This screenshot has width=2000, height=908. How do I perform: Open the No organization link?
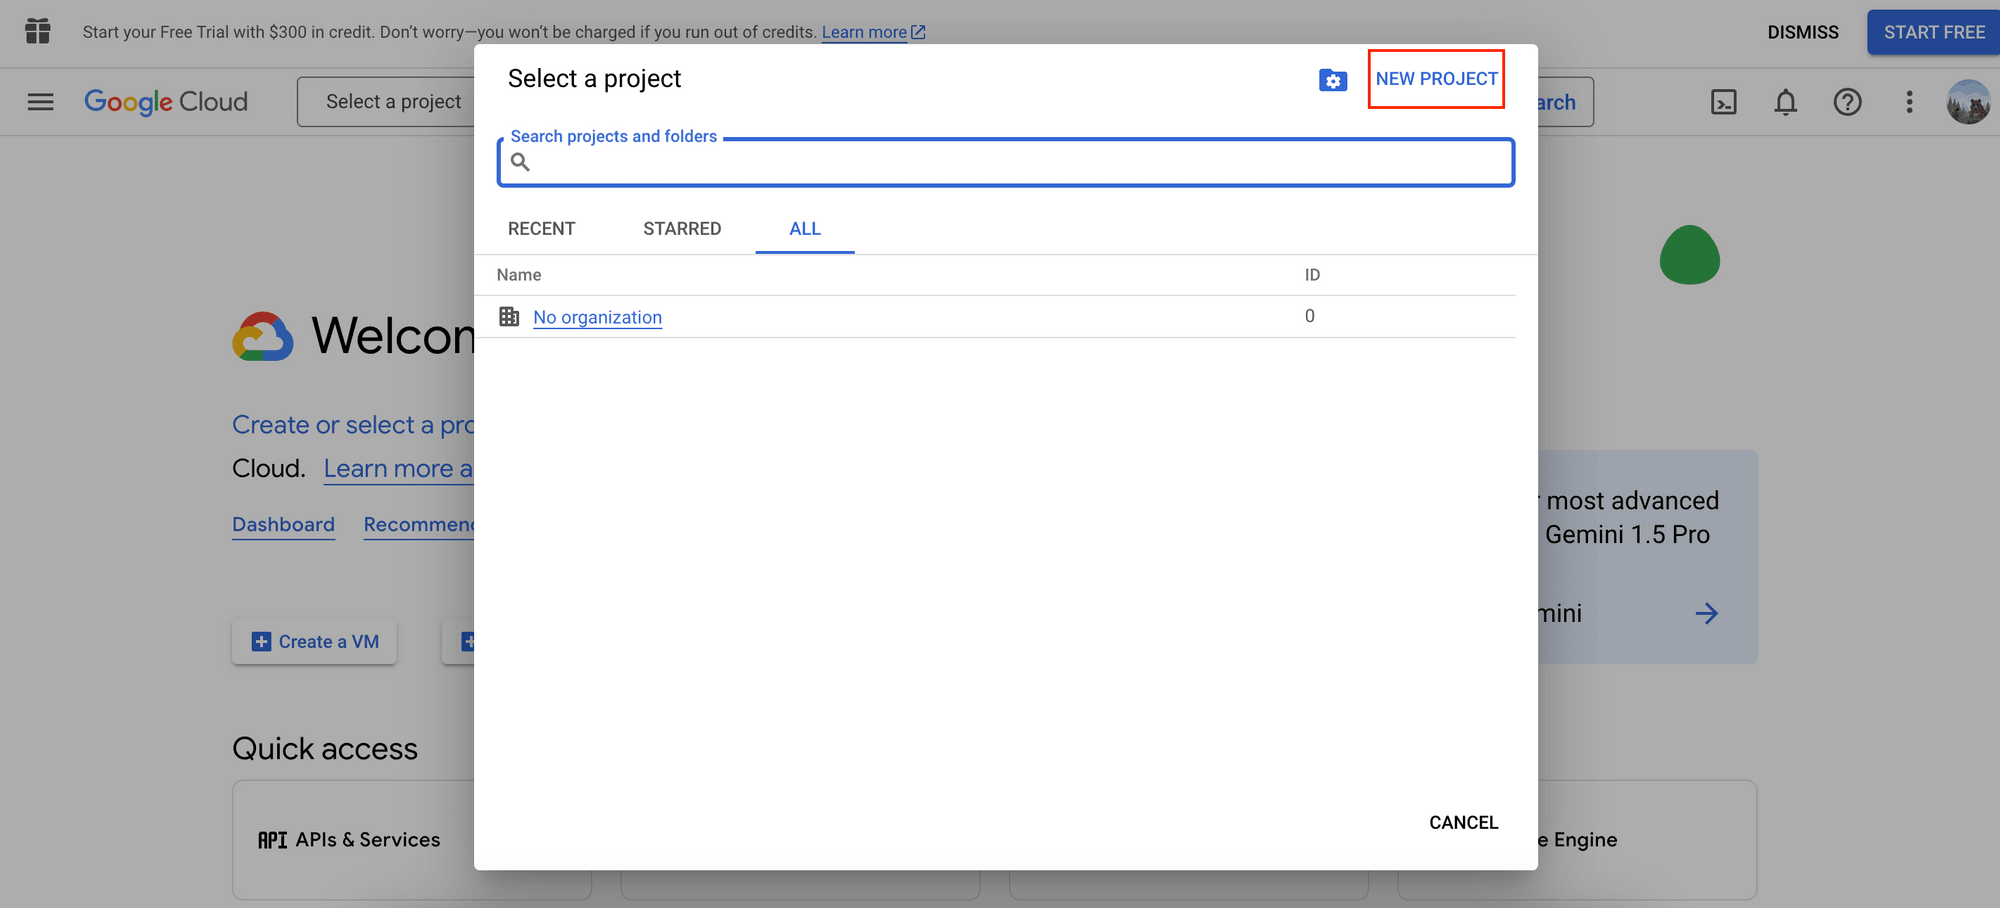tap(597, 317)
